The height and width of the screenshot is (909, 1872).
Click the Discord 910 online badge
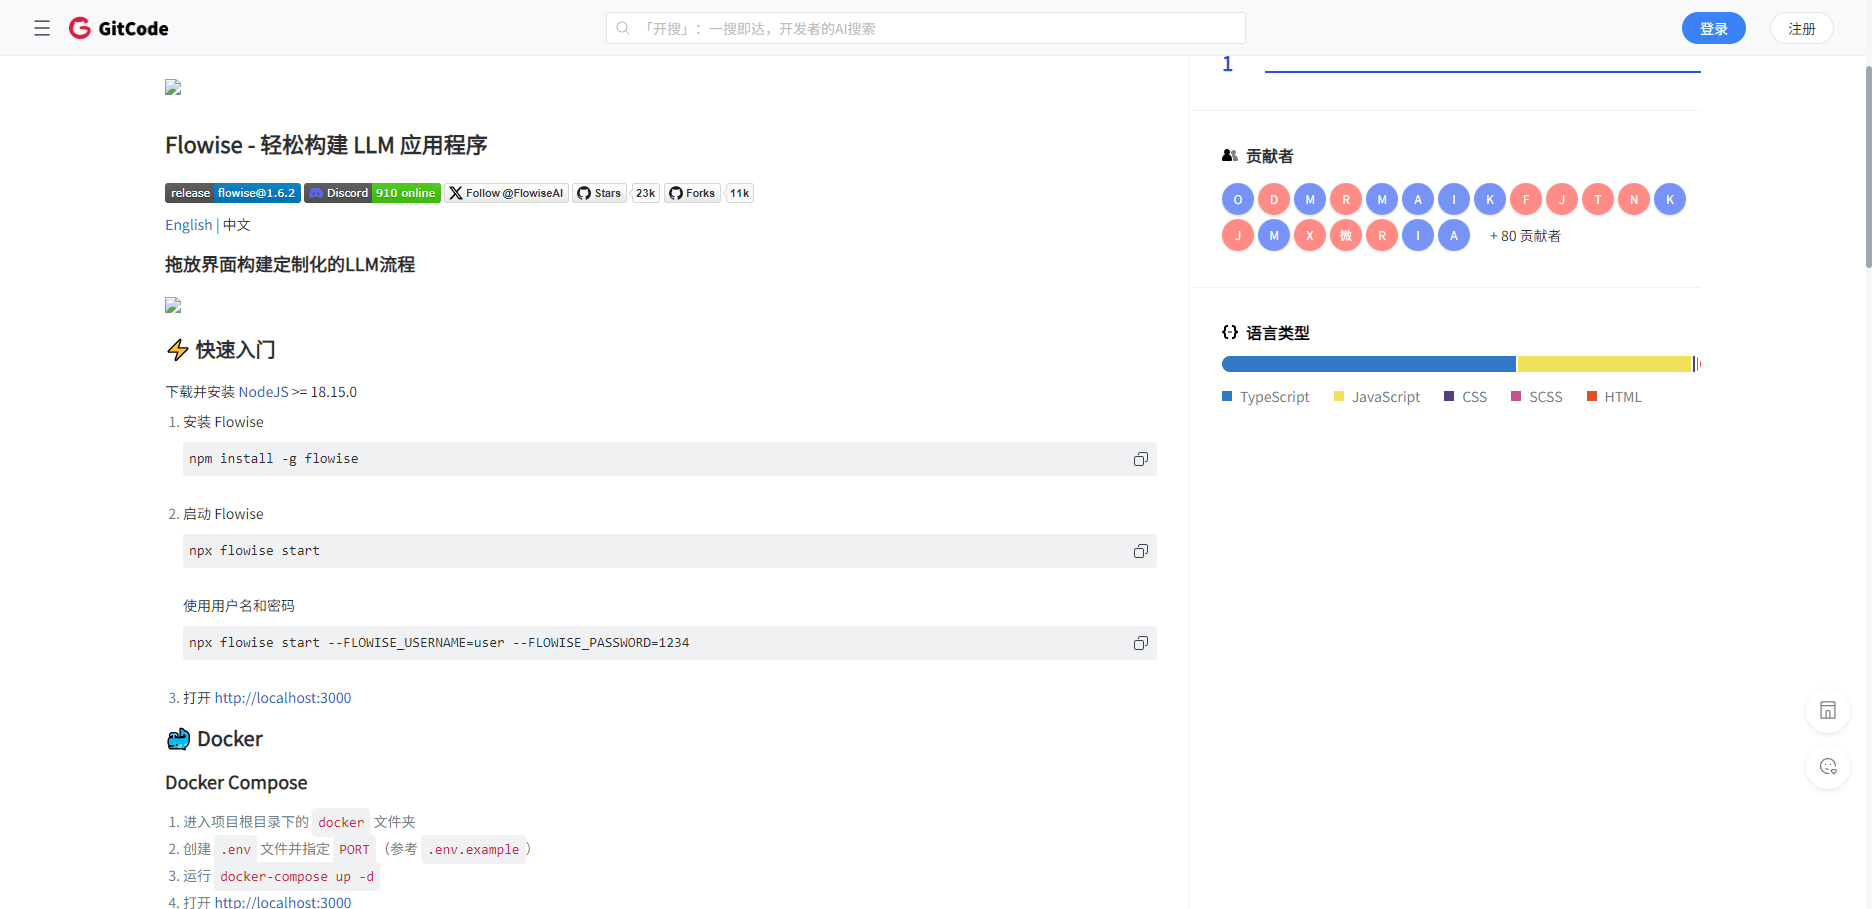coord(372,193)
